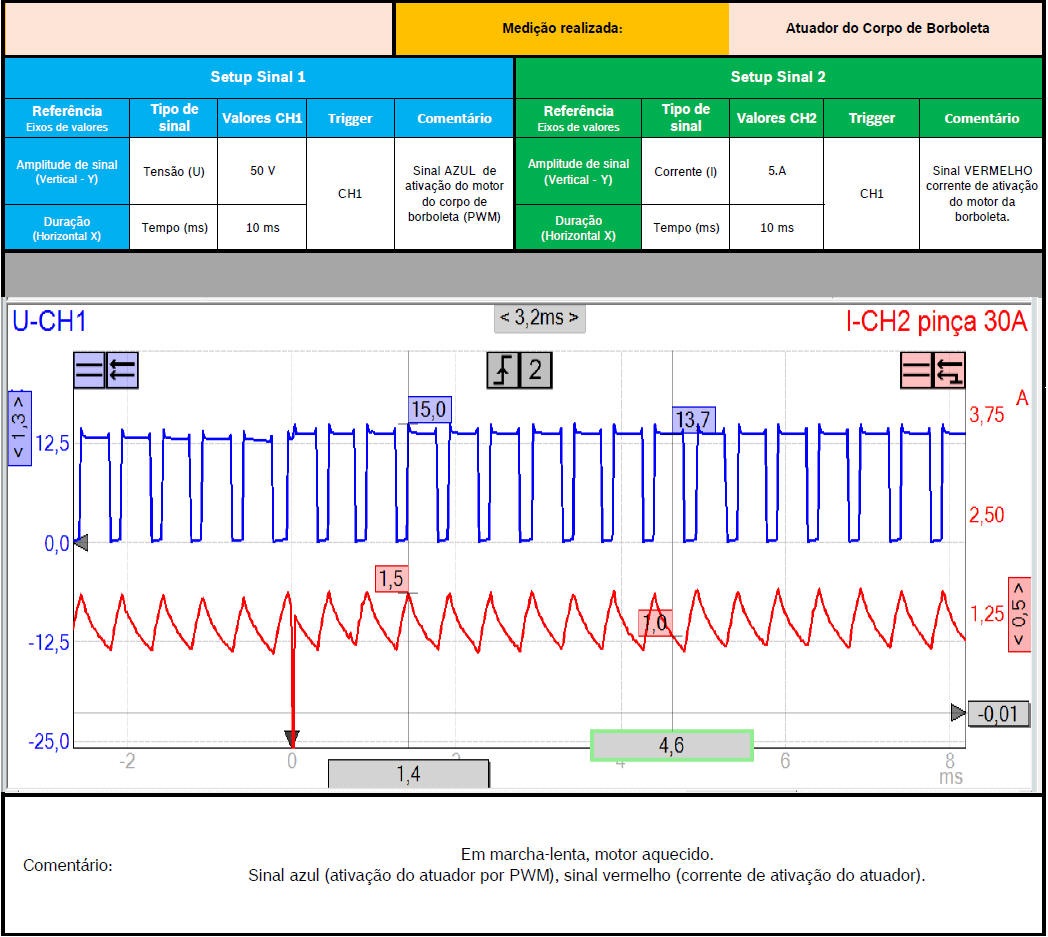Click the red CH2 horizontal cursor lines icon
The height and width of the screenshot is (937, 1048).
click(916, 371)
